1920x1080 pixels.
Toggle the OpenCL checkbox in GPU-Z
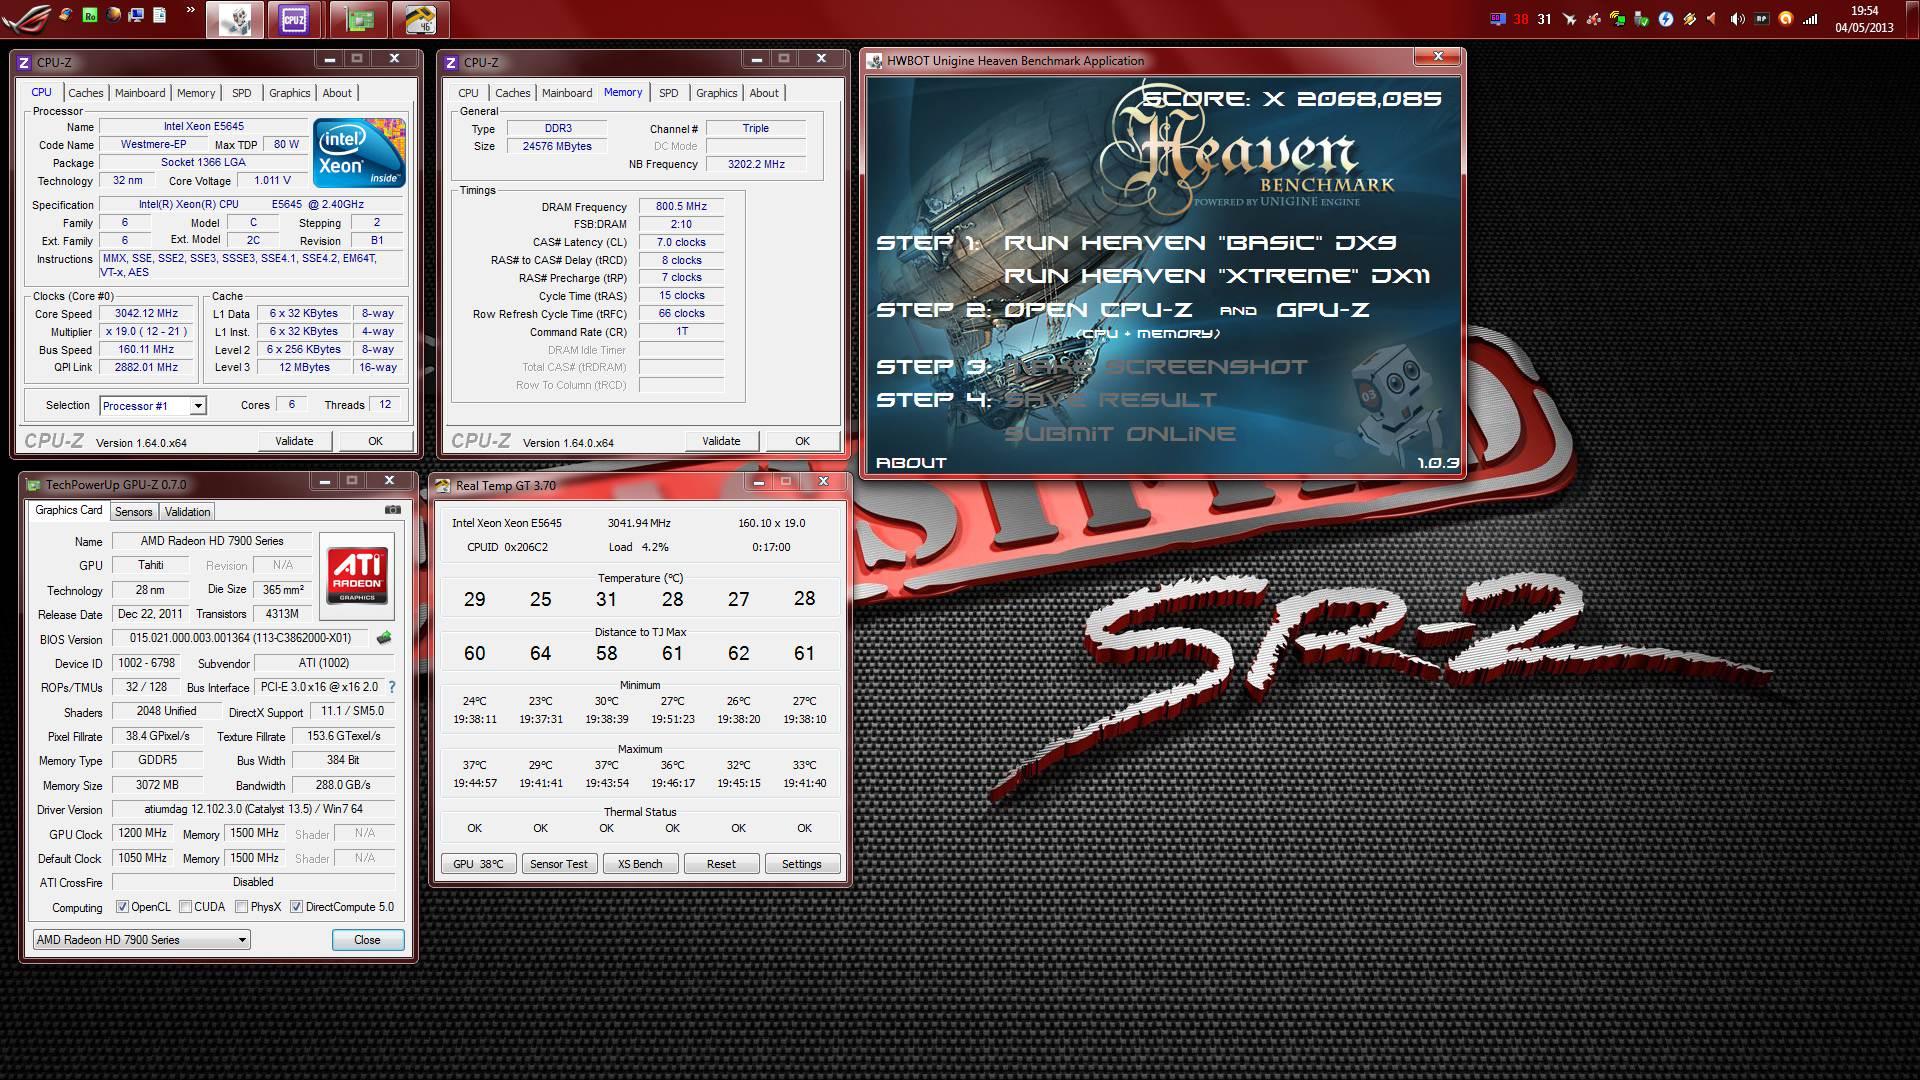122,907
